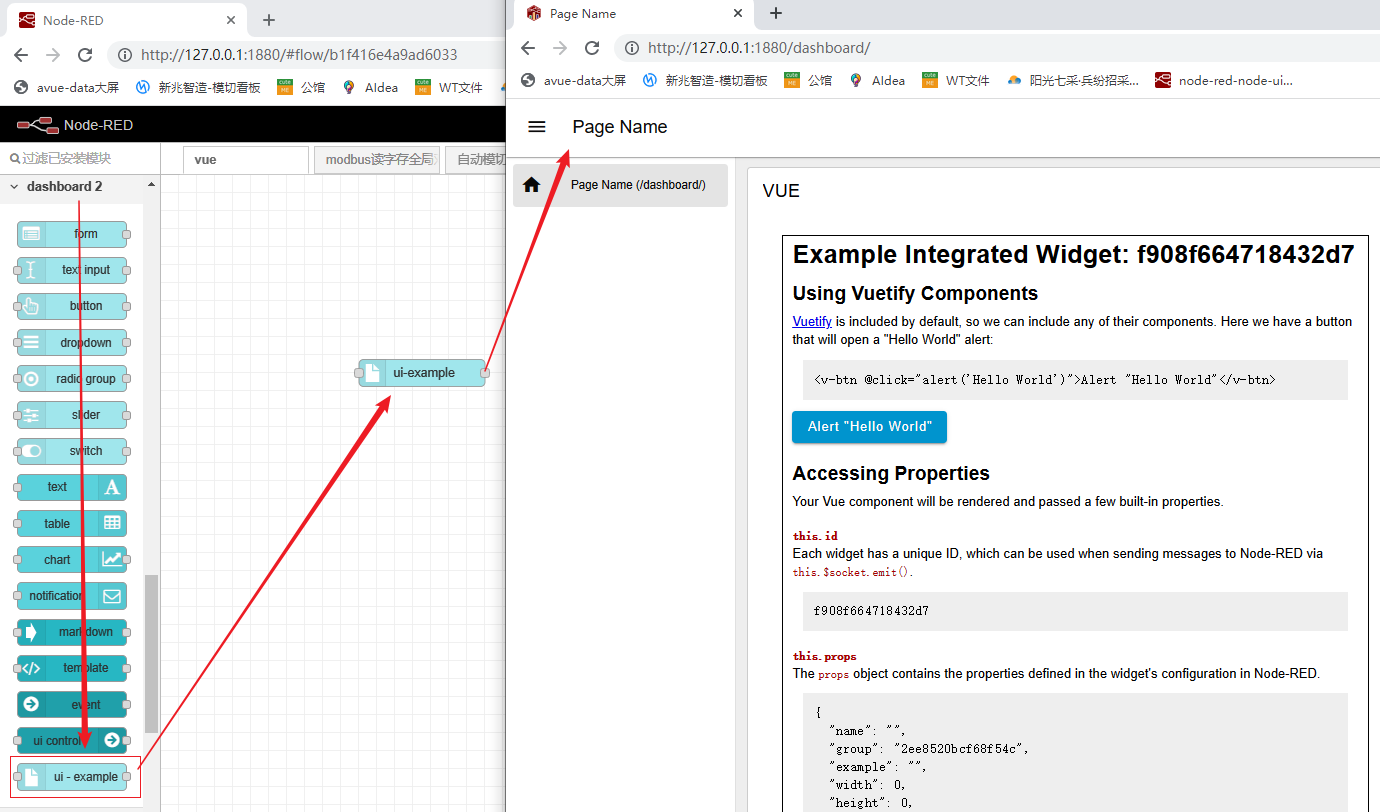Click the palette vertical scrollbar
1380x812 pixels.
click(151, 654)
